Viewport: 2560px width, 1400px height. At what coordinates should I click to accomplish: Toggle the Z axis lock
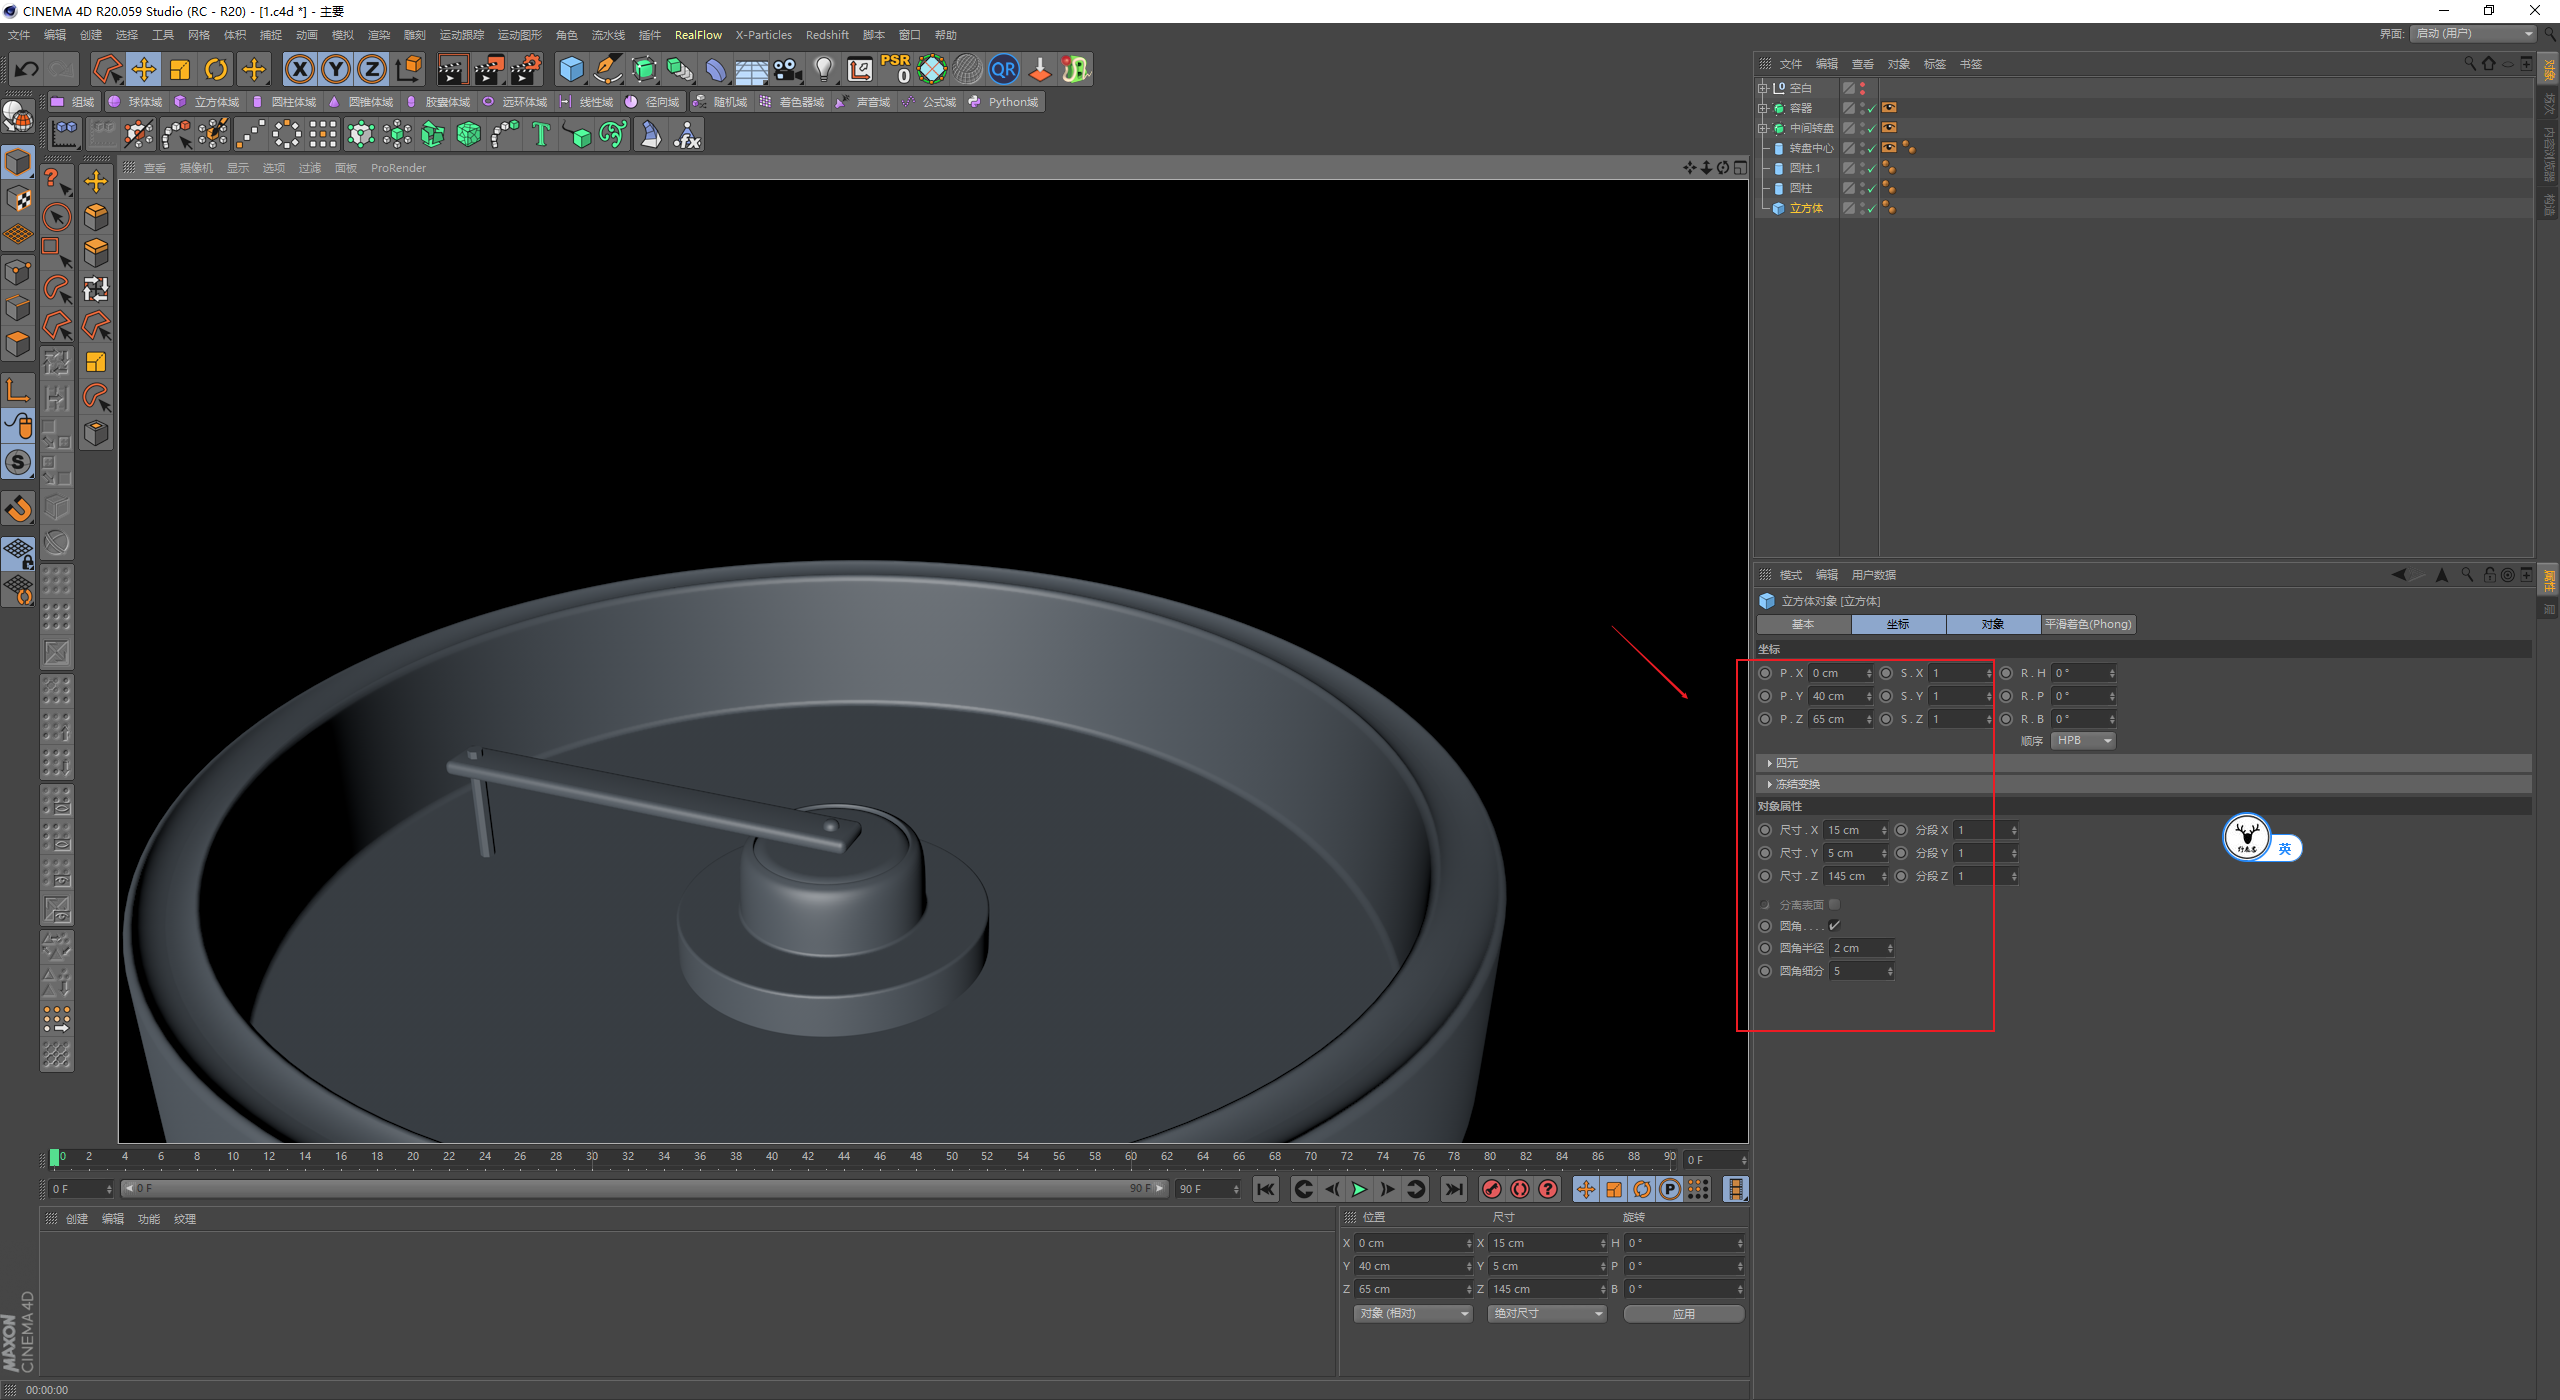click(x=372, y=69)
